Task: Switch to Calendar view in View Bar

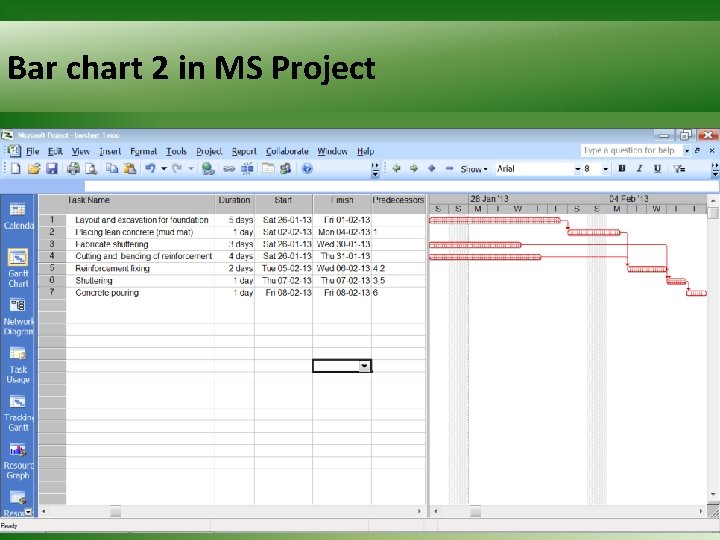Action: point(18,216)
